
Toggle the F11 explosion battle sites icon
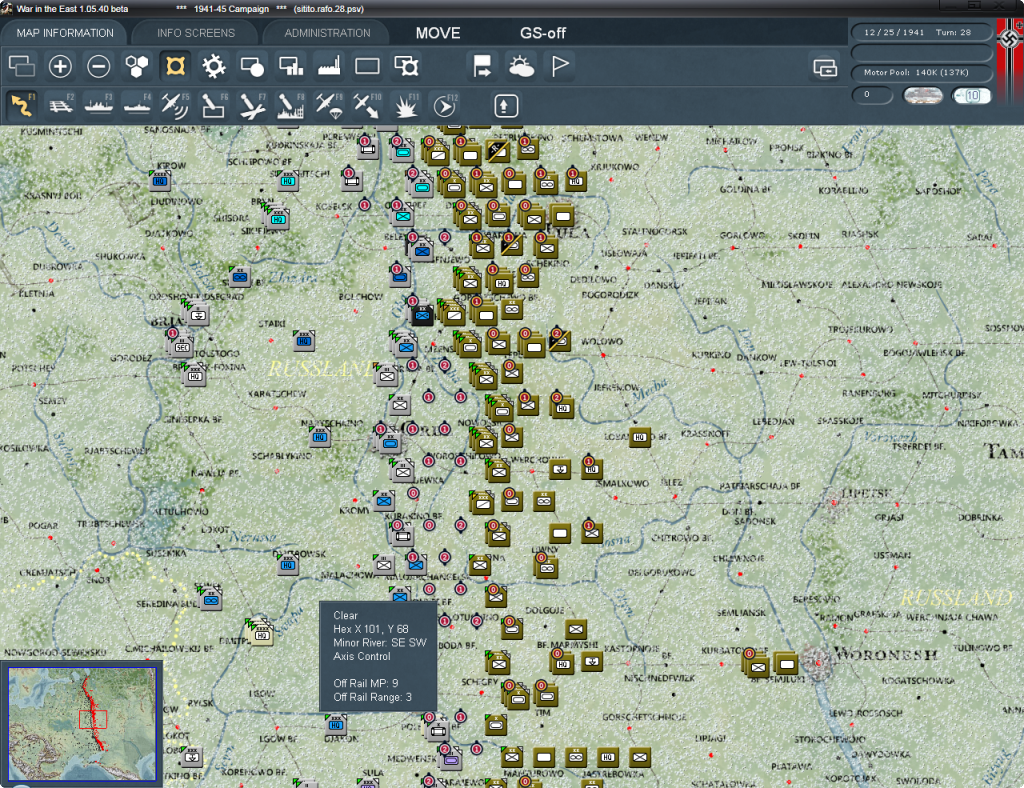coord(406,105)
